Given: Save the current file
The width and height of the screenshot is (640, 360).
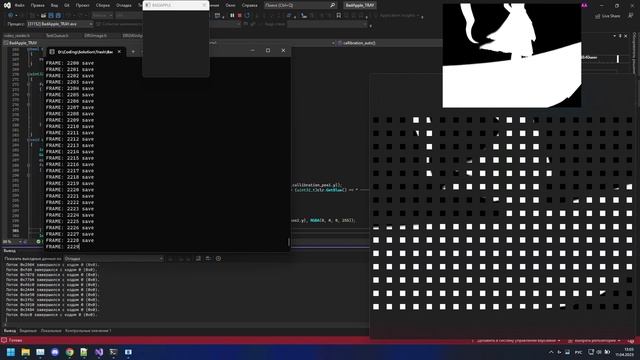Looking at the screenshot, I should pyautogui.click(x=51, y=16).
